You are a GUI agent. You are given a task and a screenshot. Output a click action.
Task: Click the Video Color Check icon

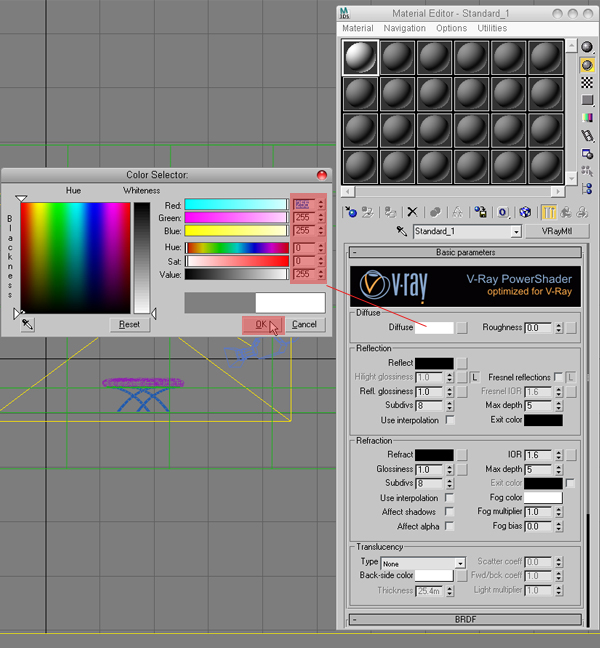point(587,118)
